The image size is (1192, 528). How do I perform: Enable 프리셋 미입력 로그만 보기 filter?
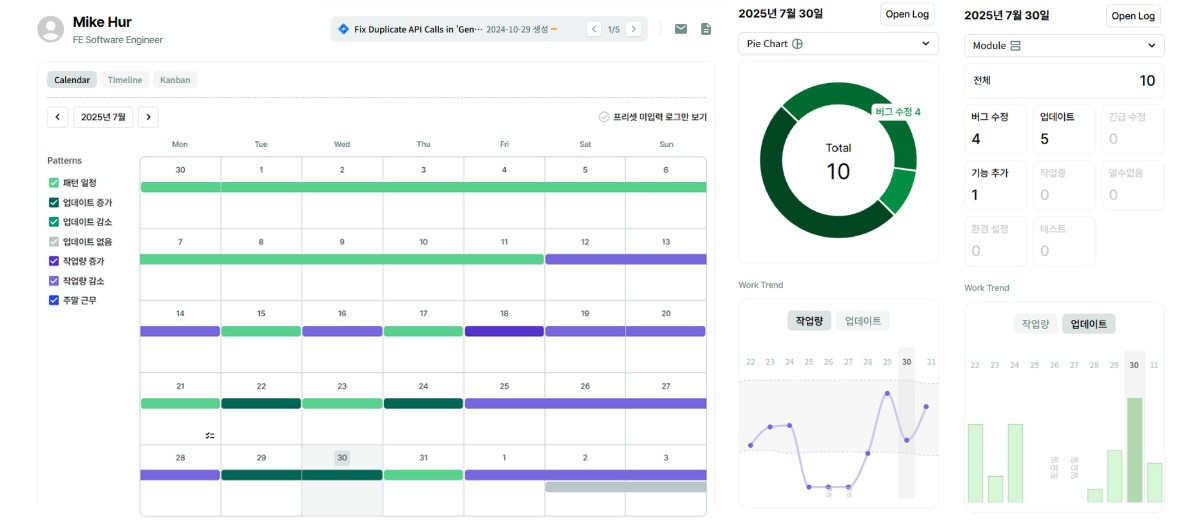[x=604, y=117]
